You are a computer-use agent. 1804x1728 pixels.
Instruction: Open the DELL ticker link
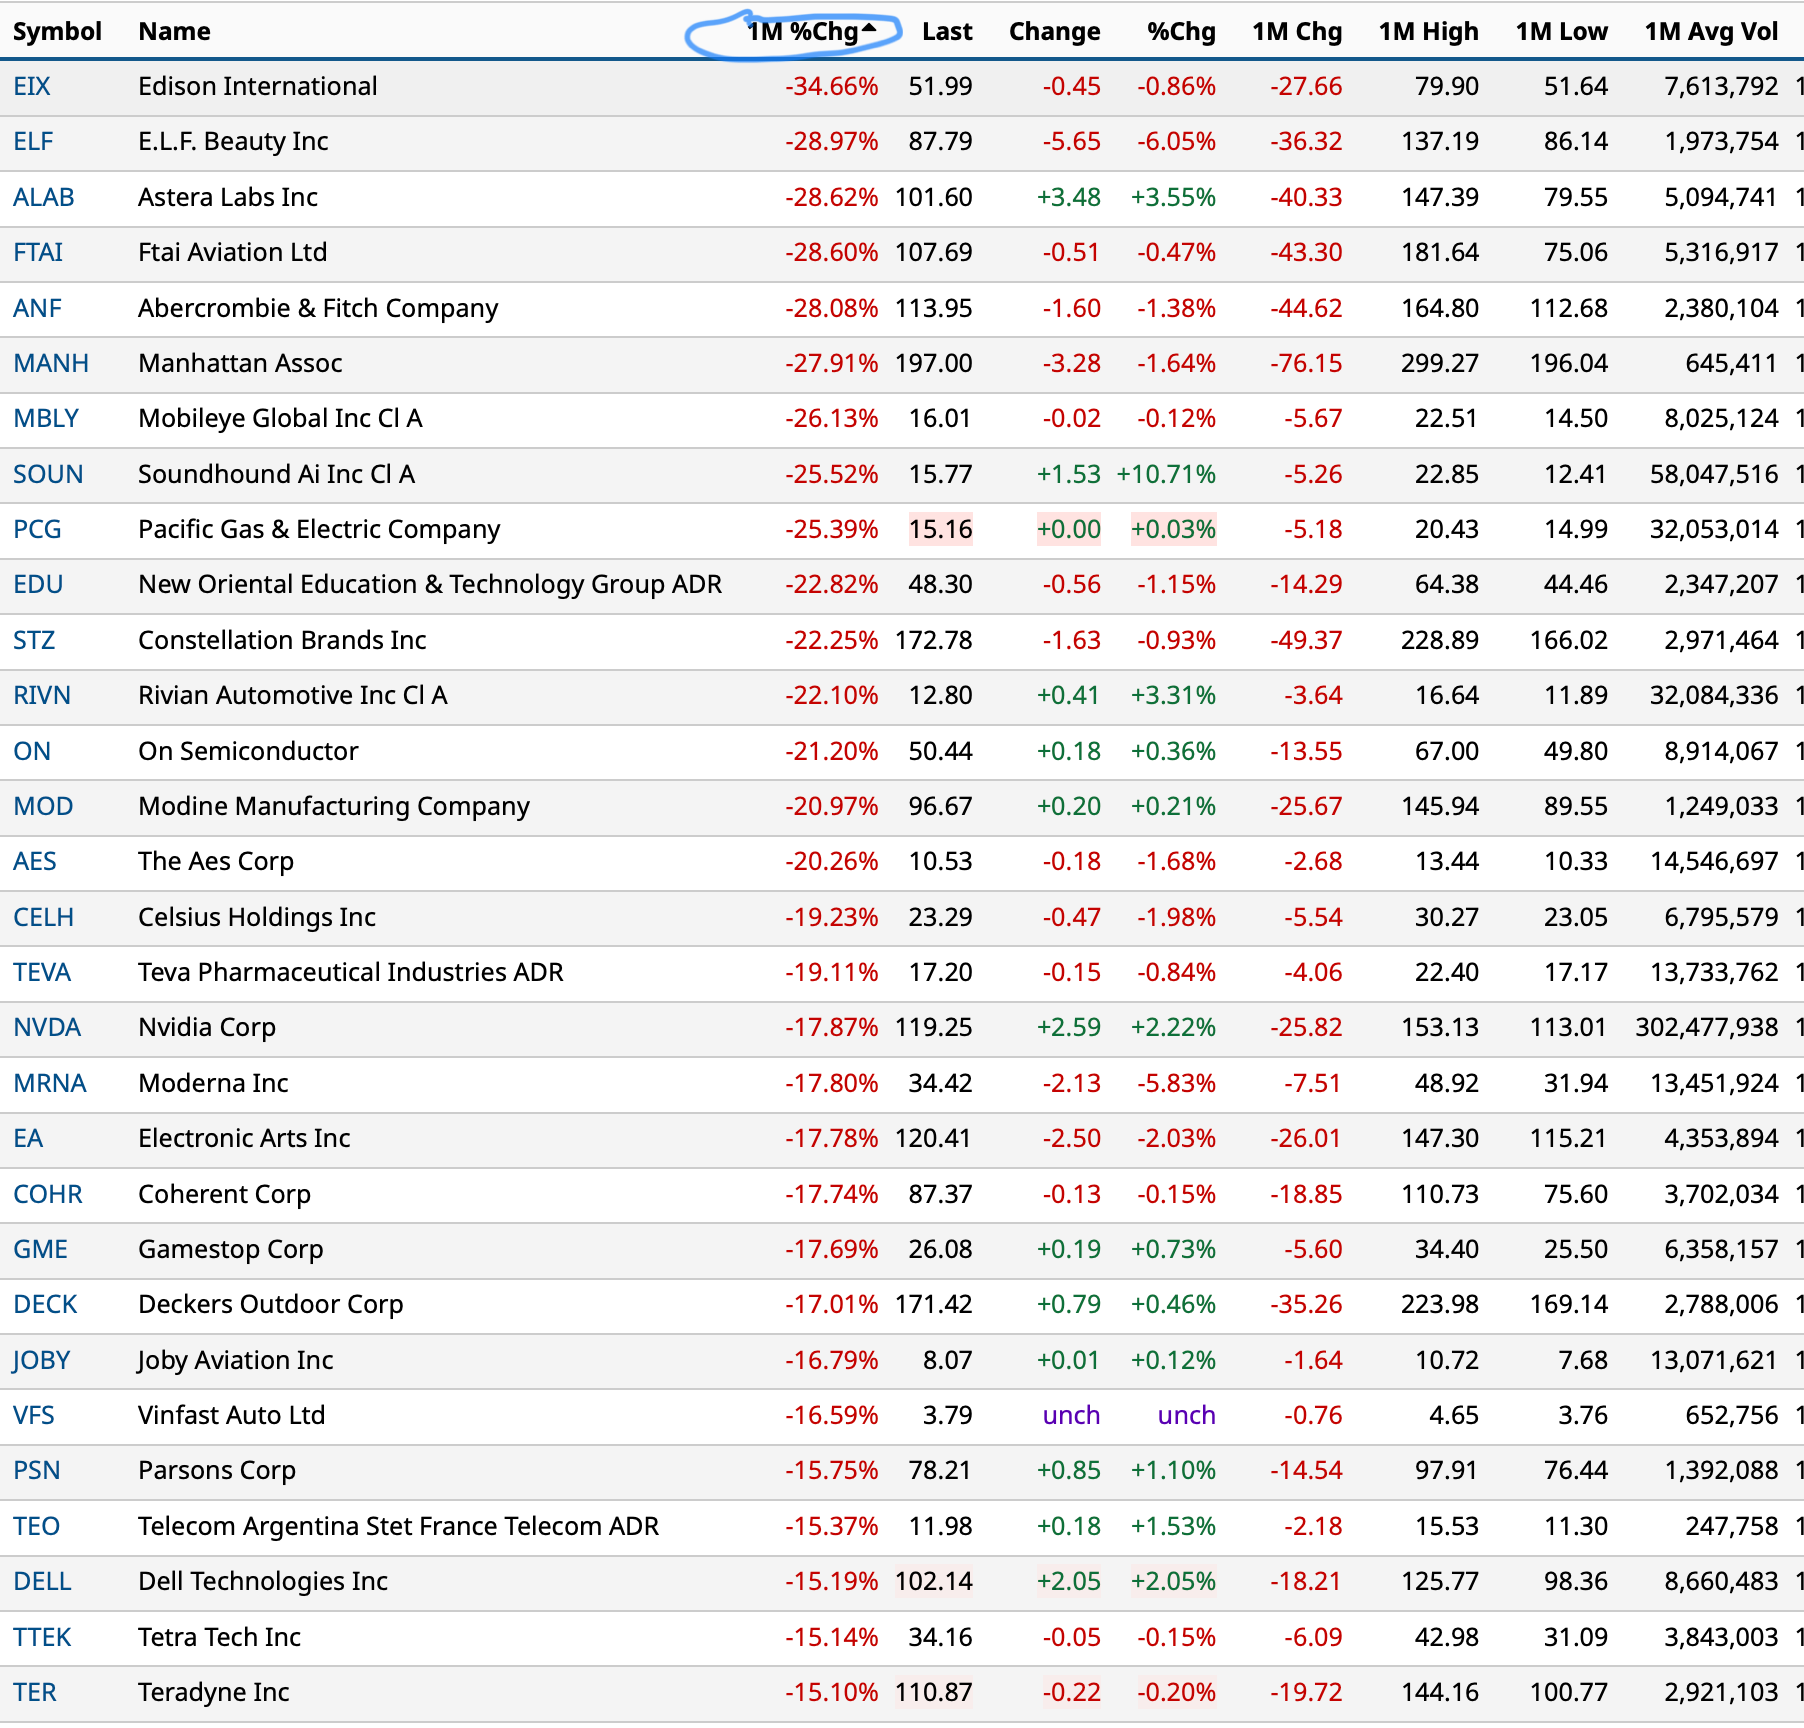[x=42, y=1582]
